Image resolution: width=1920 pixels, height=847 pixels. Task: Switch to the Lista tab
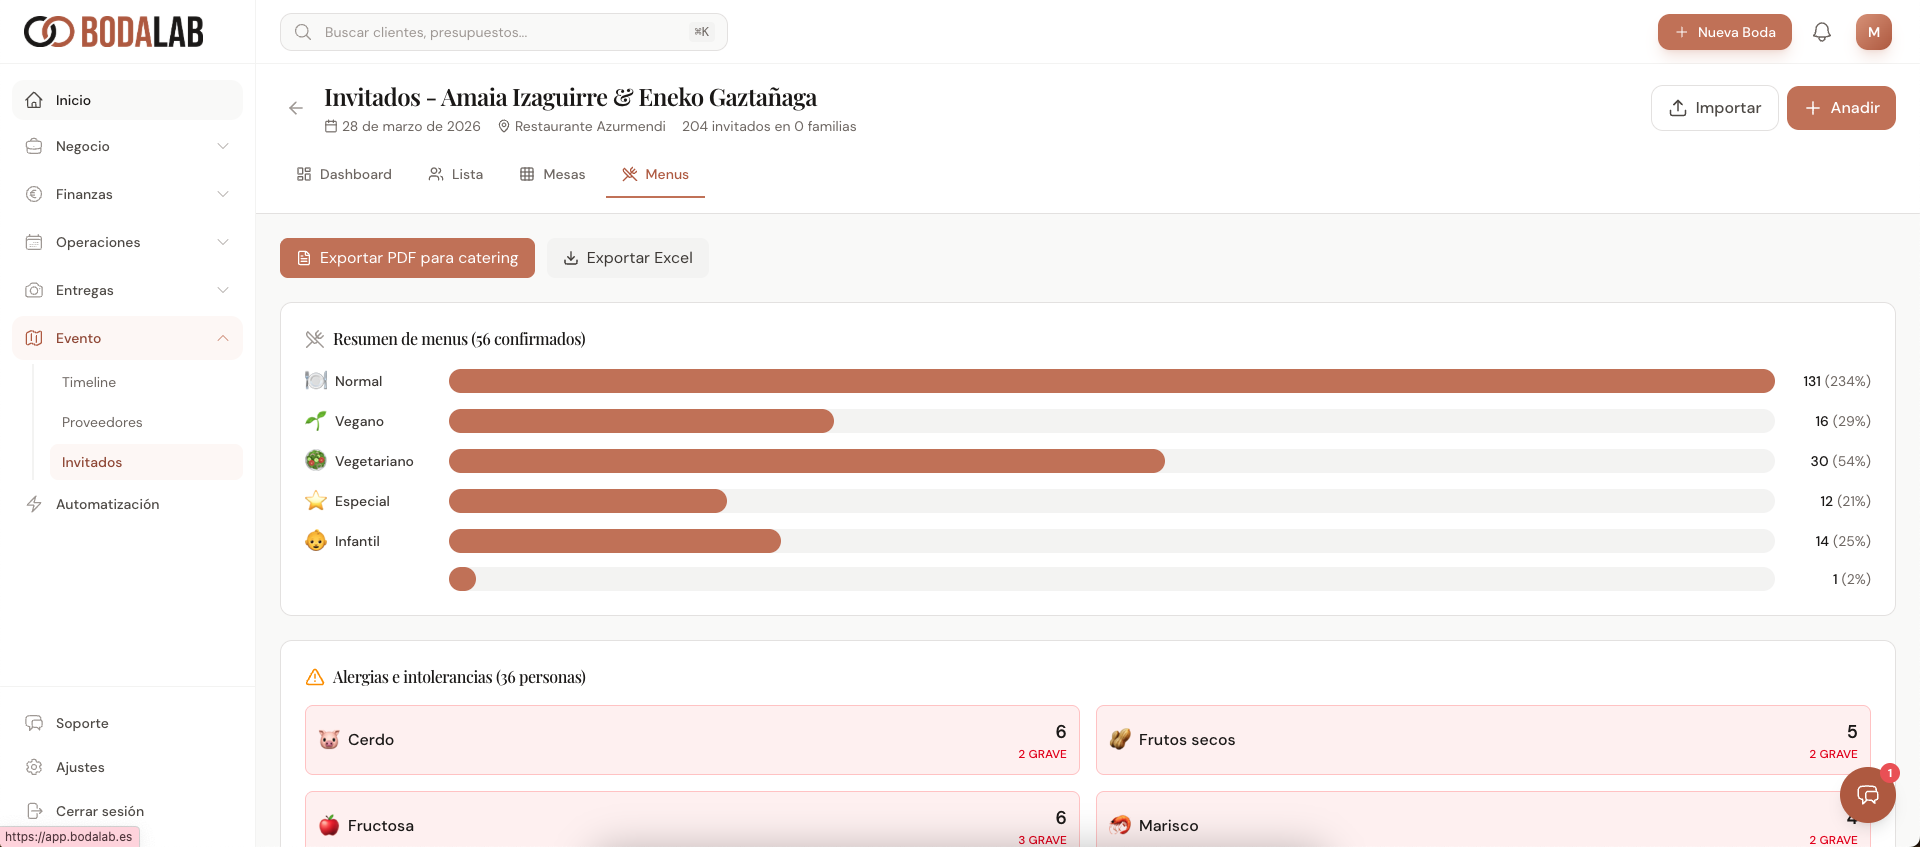pyautogui.click(x=456, y=174)
